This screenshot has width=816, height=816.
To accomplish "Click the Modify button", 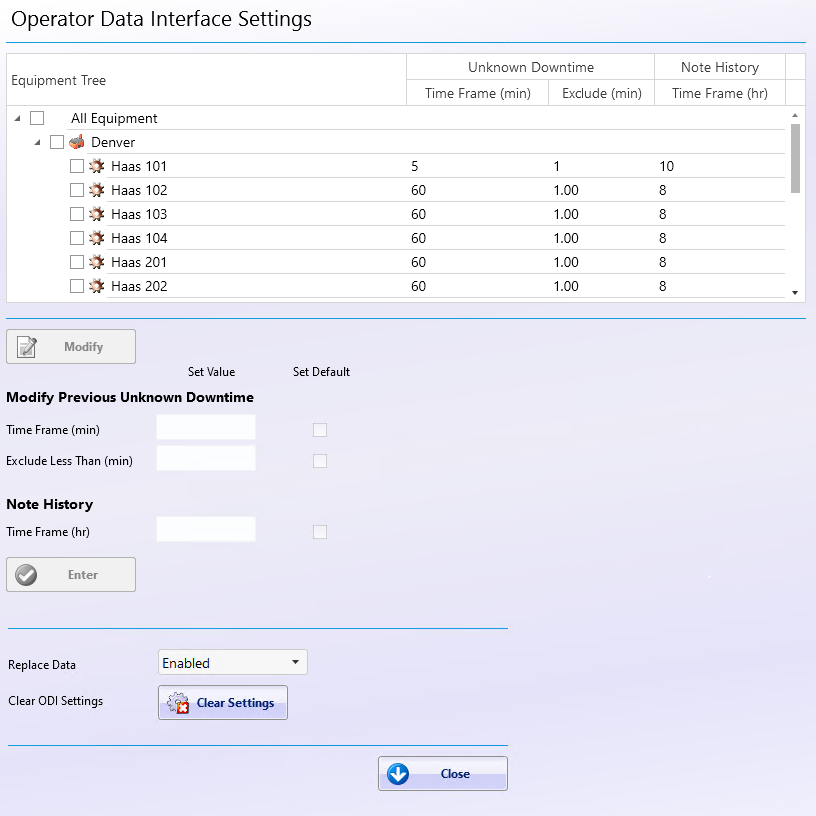I will (71, 347).
